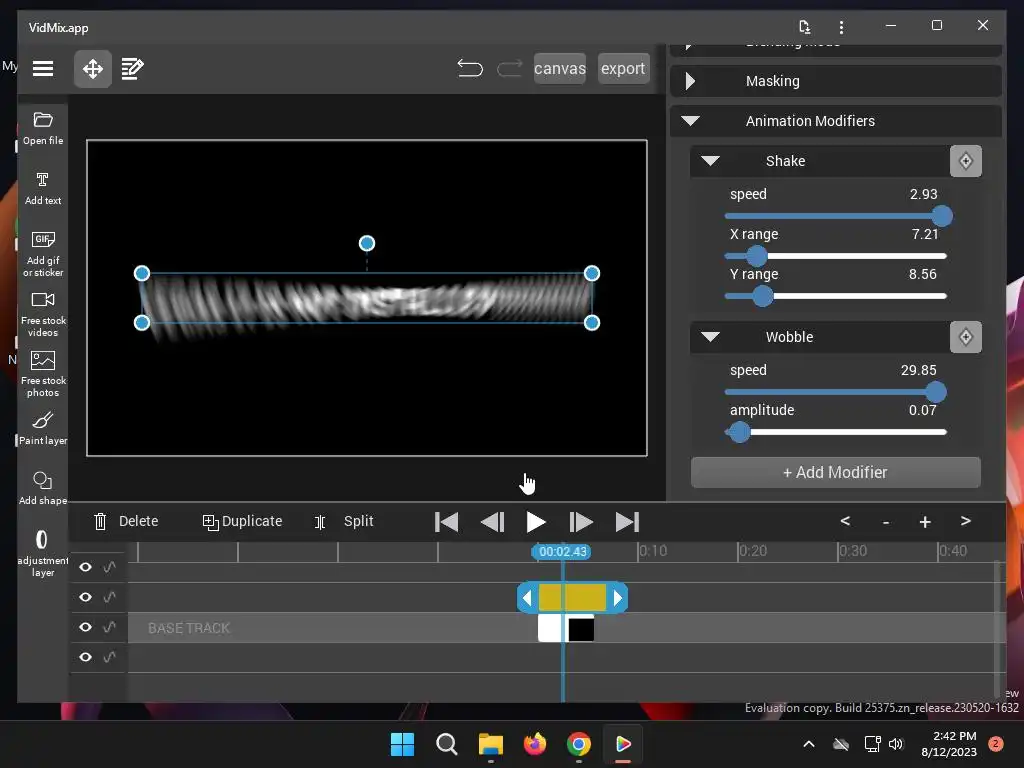
Task: Add a paint layer
Action: (43, 429)
